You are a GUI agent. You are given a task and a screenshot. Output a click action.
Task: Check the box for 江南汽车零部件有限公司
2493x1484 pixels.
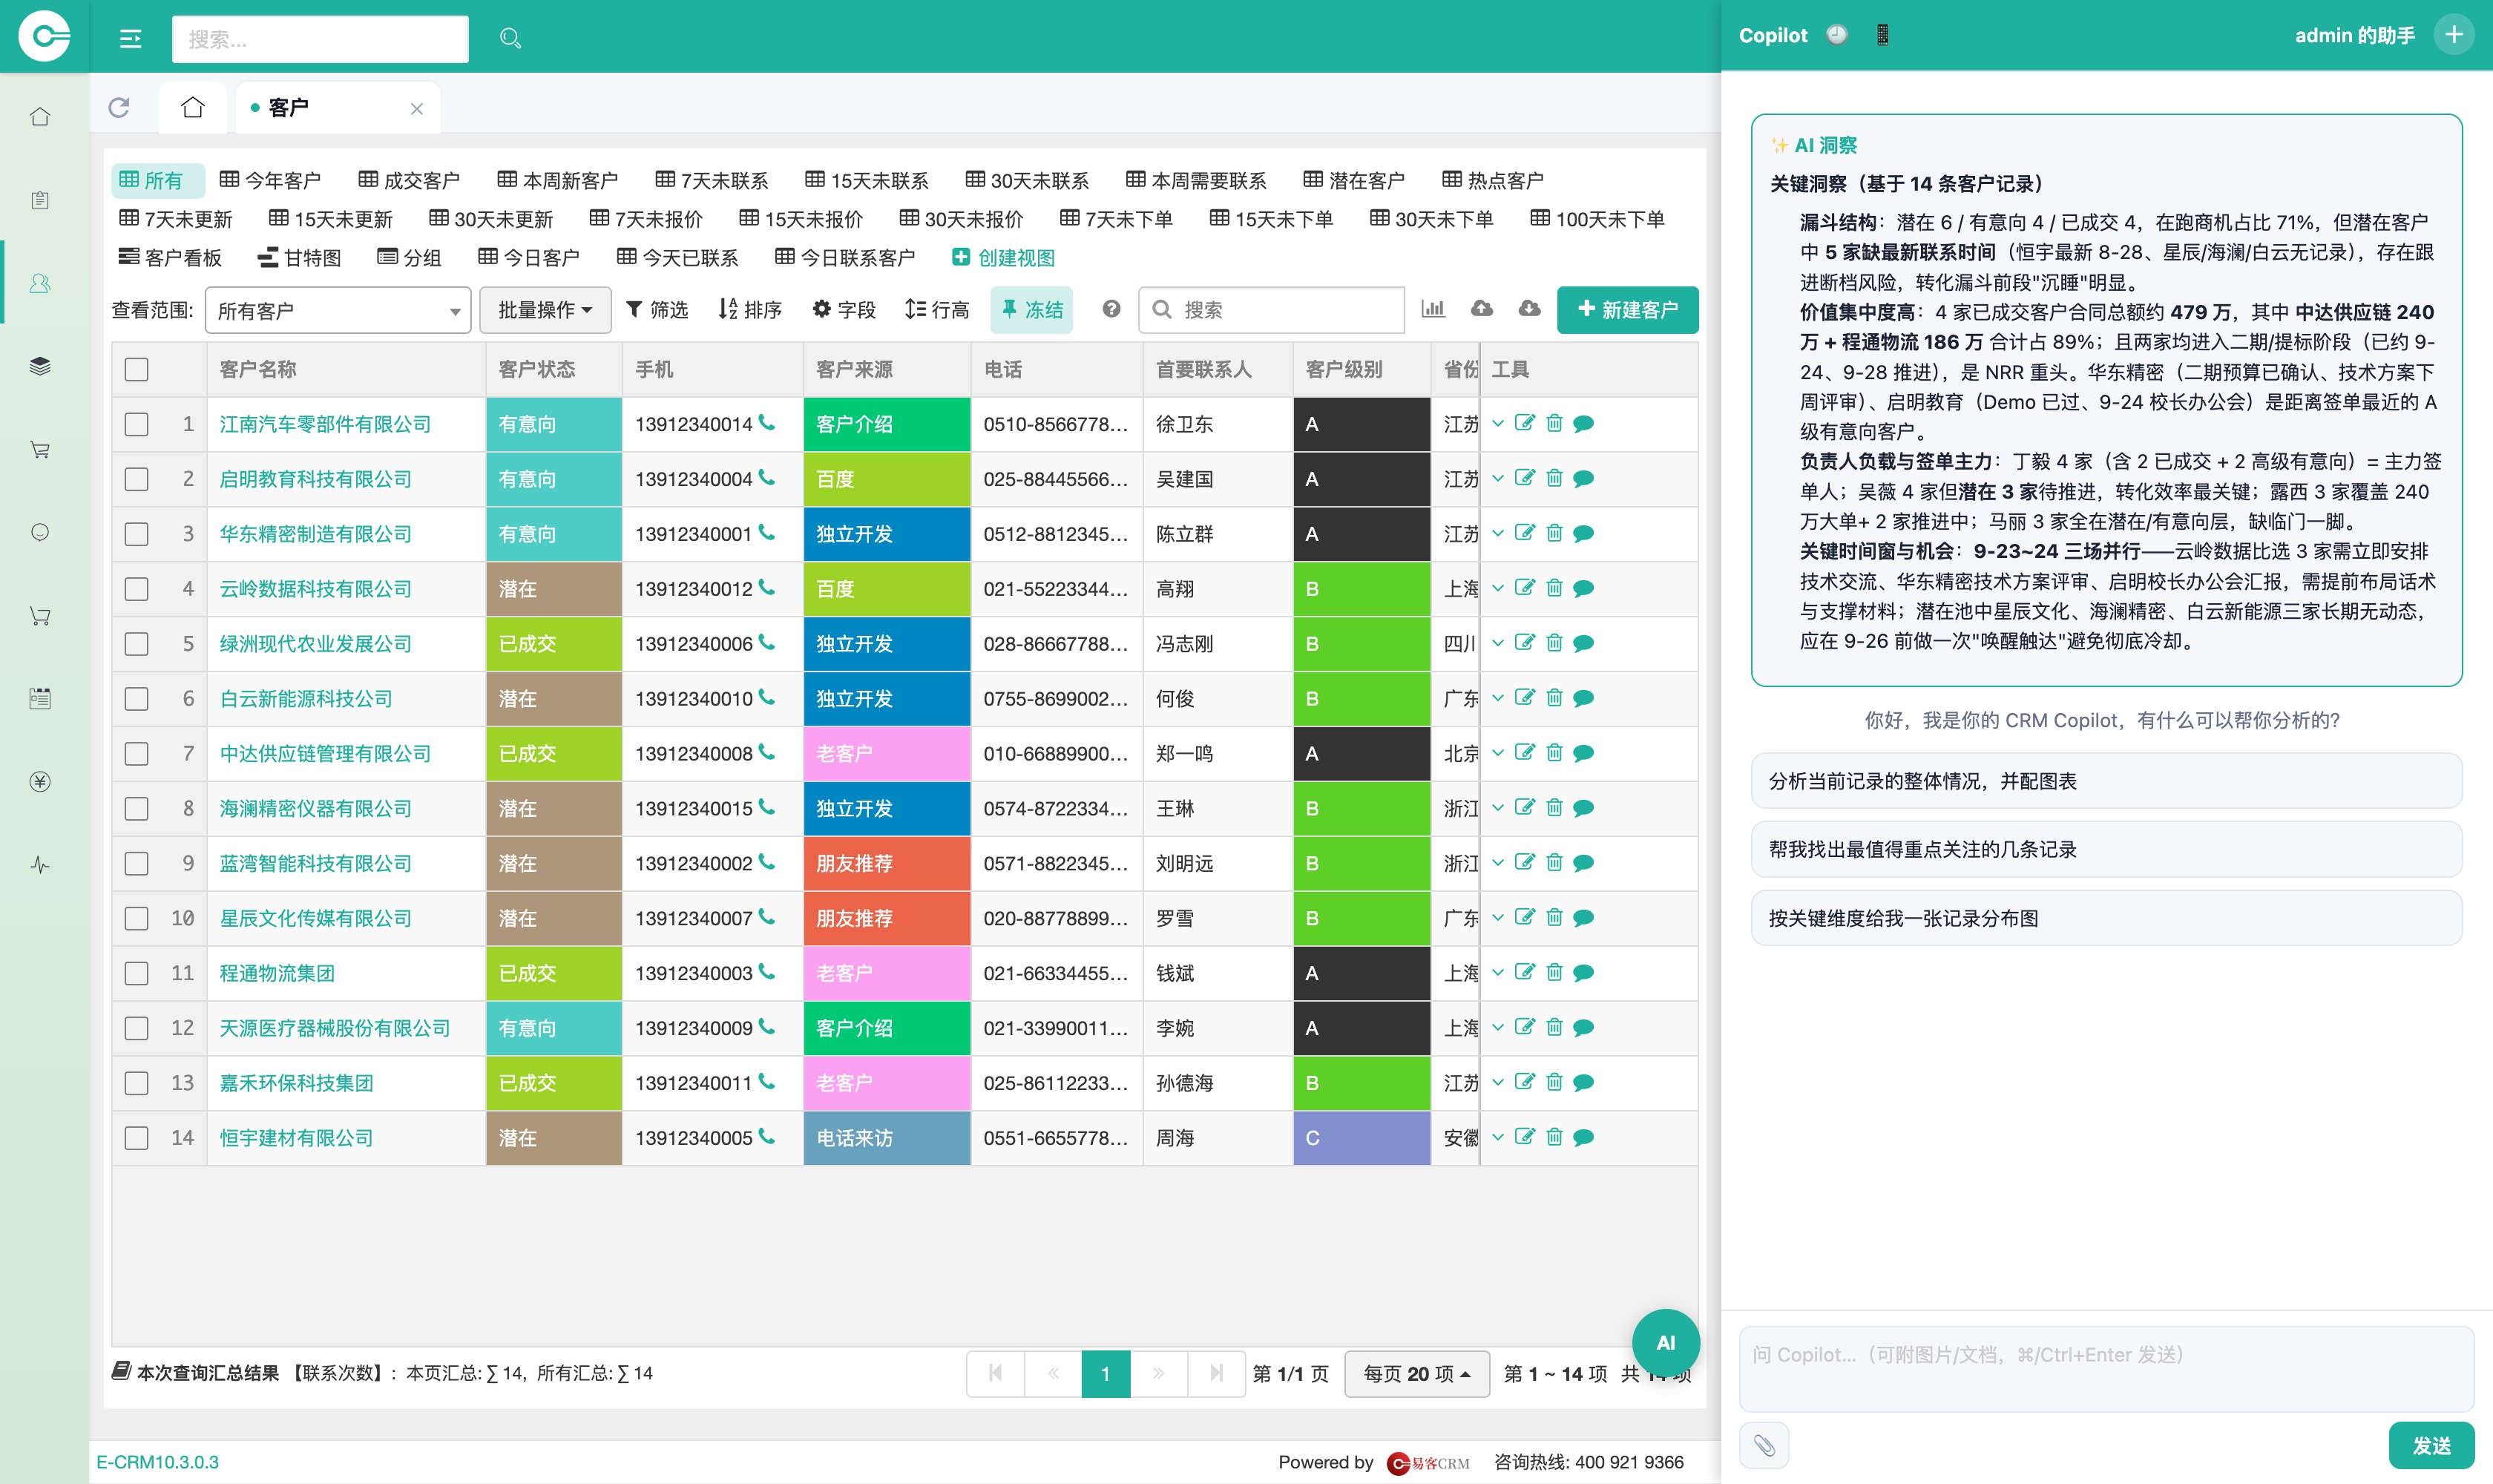pos(137,424)
